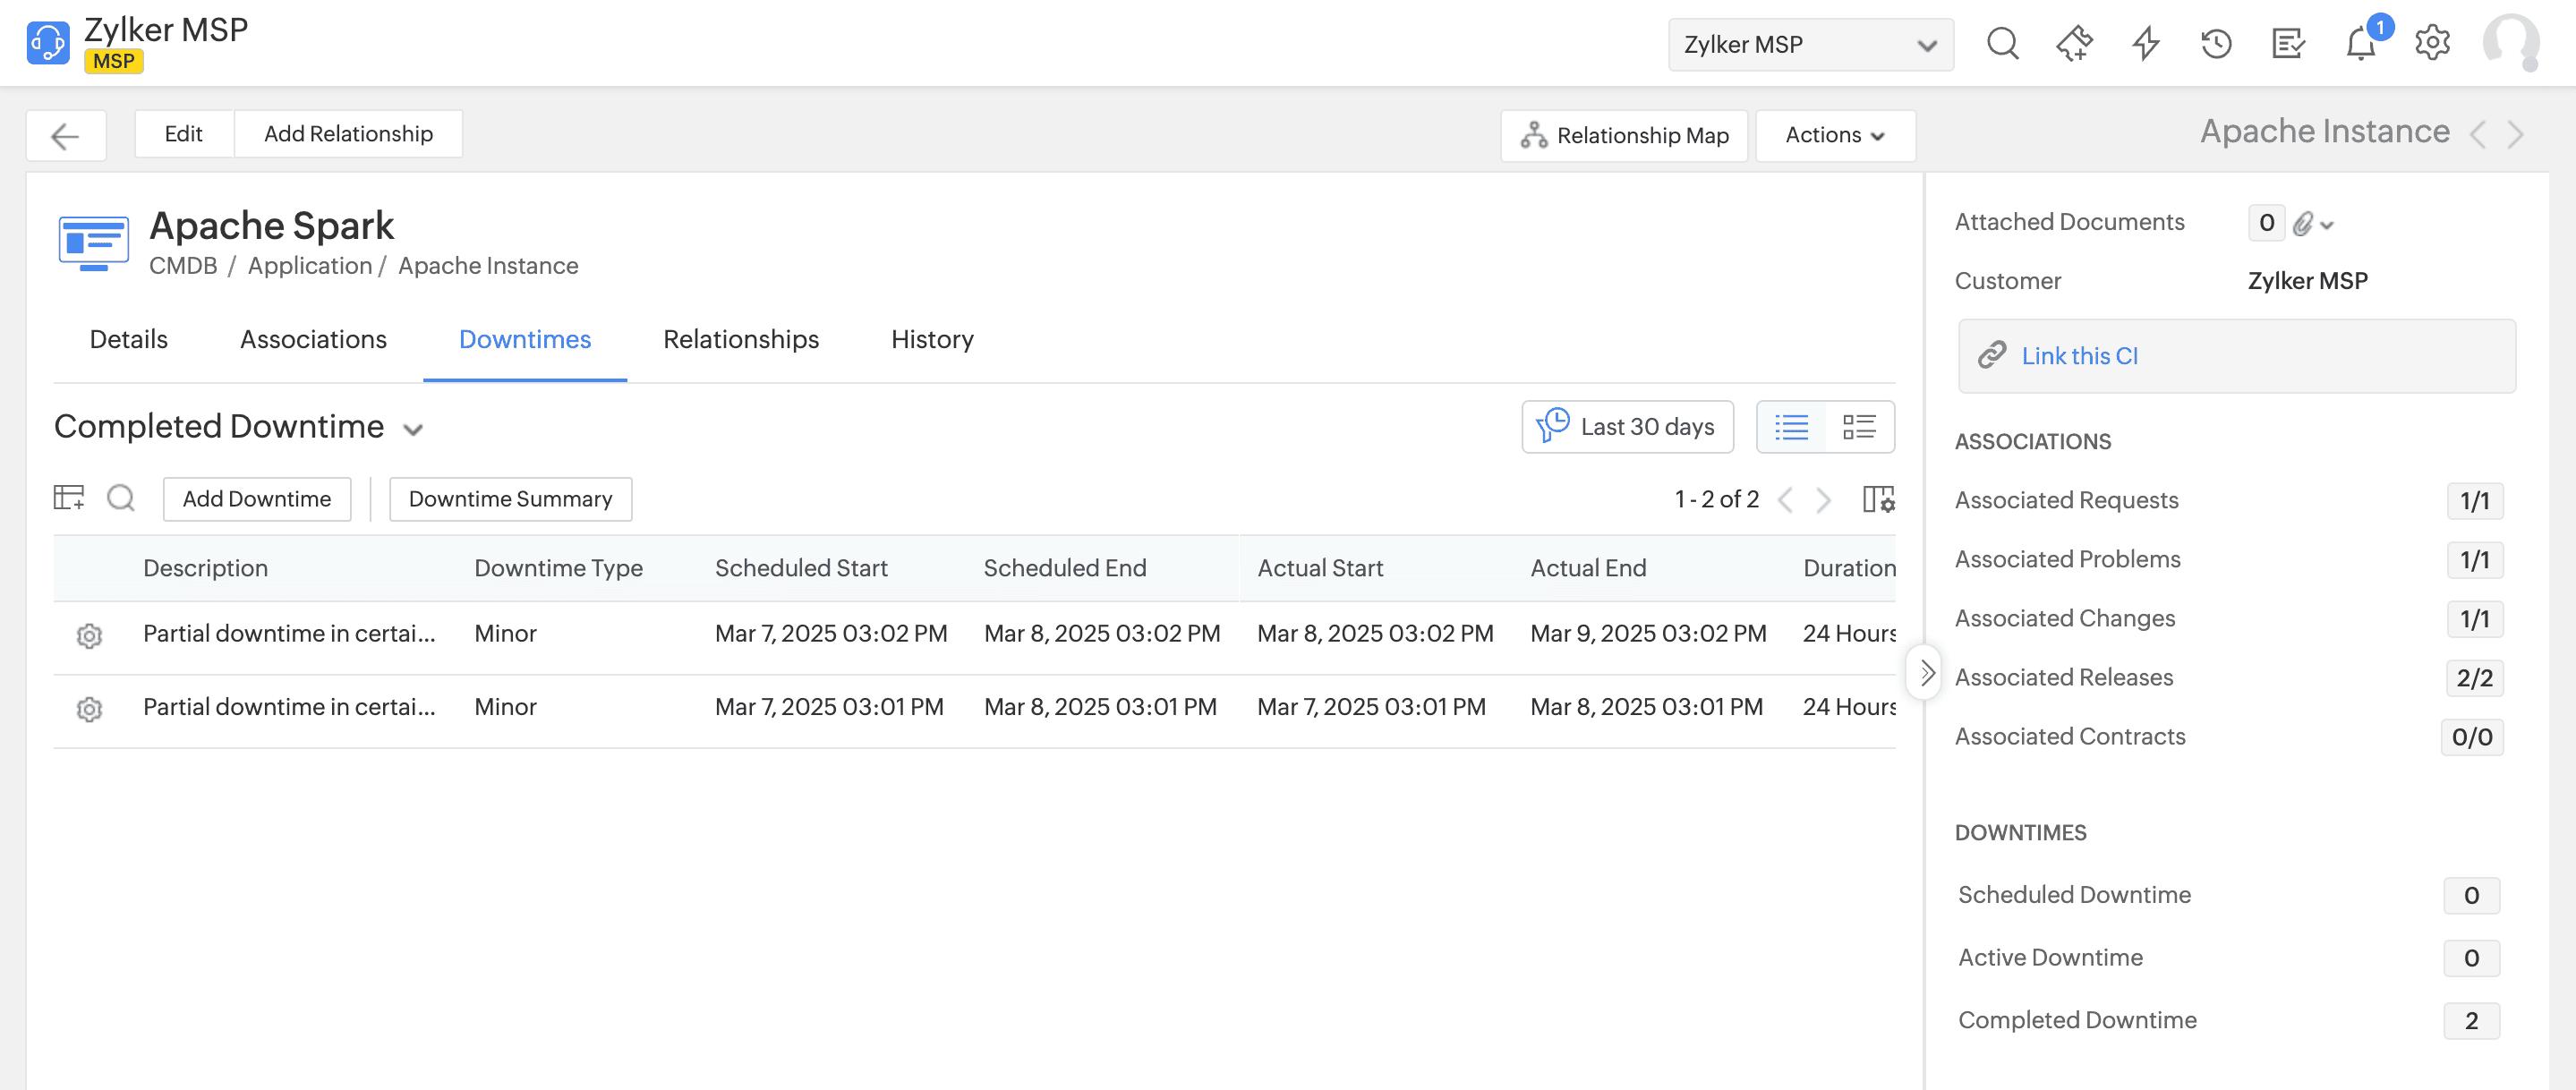This screenshot has height=1090, width=2576.
Task: Click the table search magnifier icon
Action: coord(121,498)
